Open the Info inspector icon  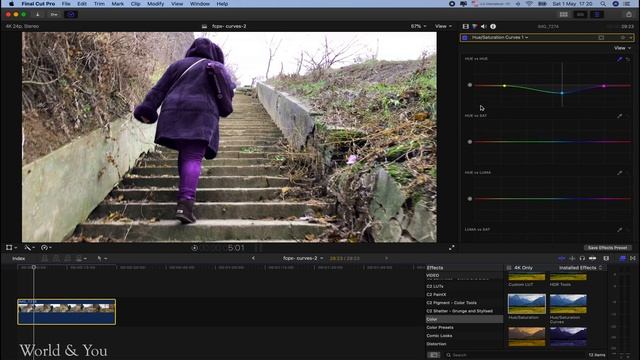click(493, 27)
